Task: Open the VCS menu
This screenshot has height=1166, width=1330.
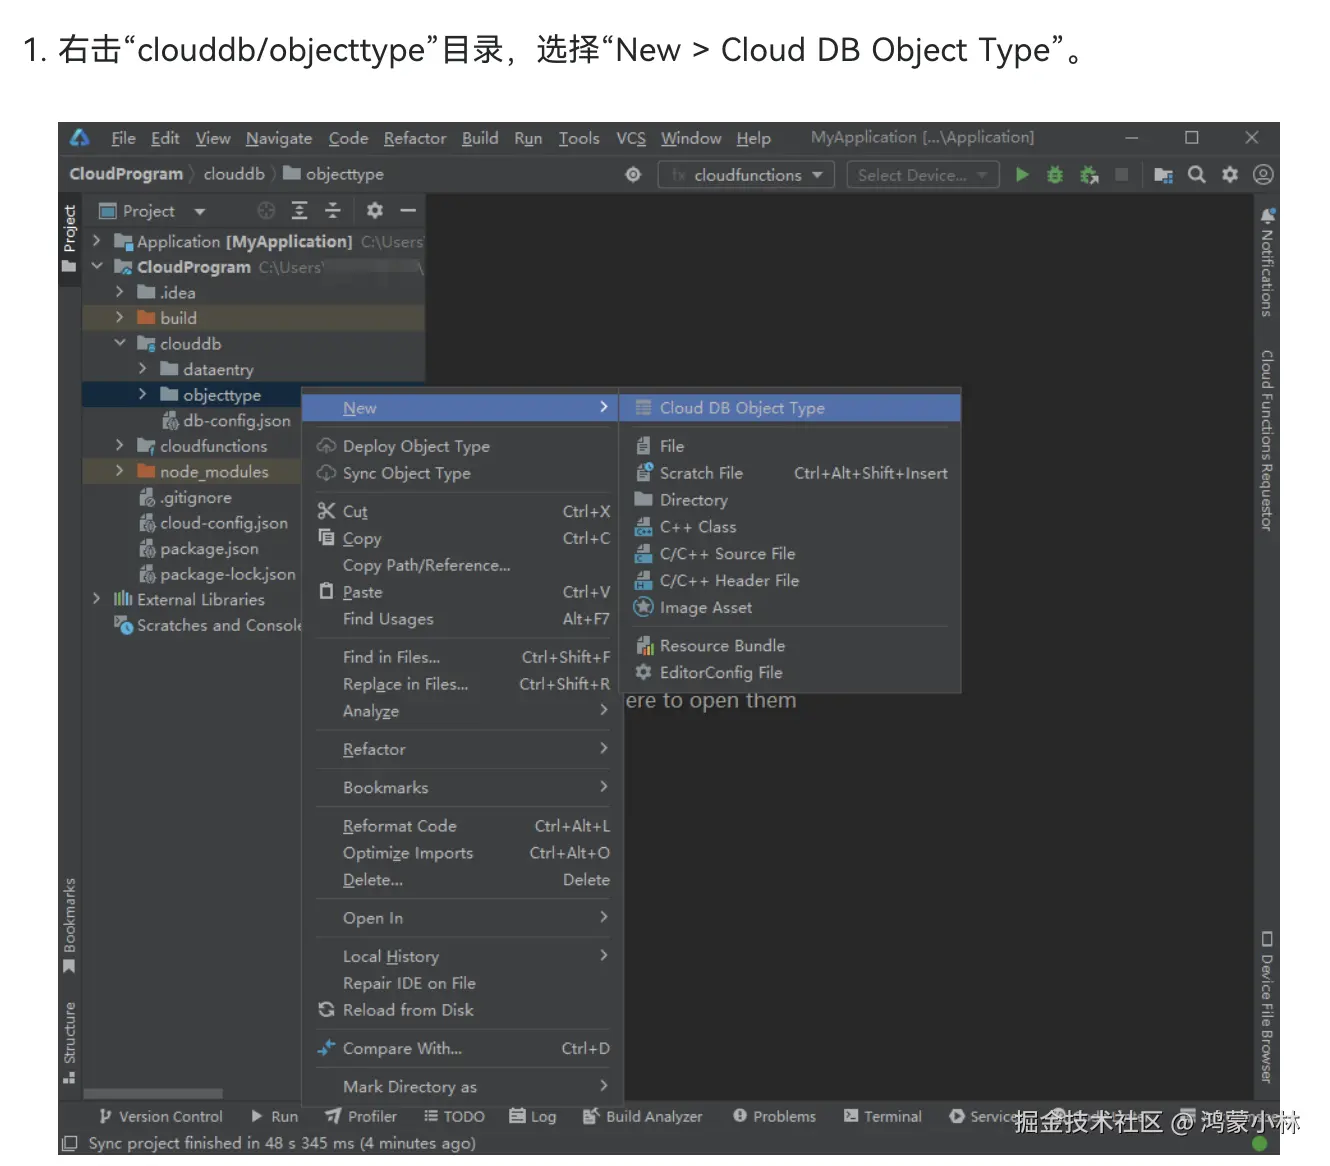Action: pos(631,138)
